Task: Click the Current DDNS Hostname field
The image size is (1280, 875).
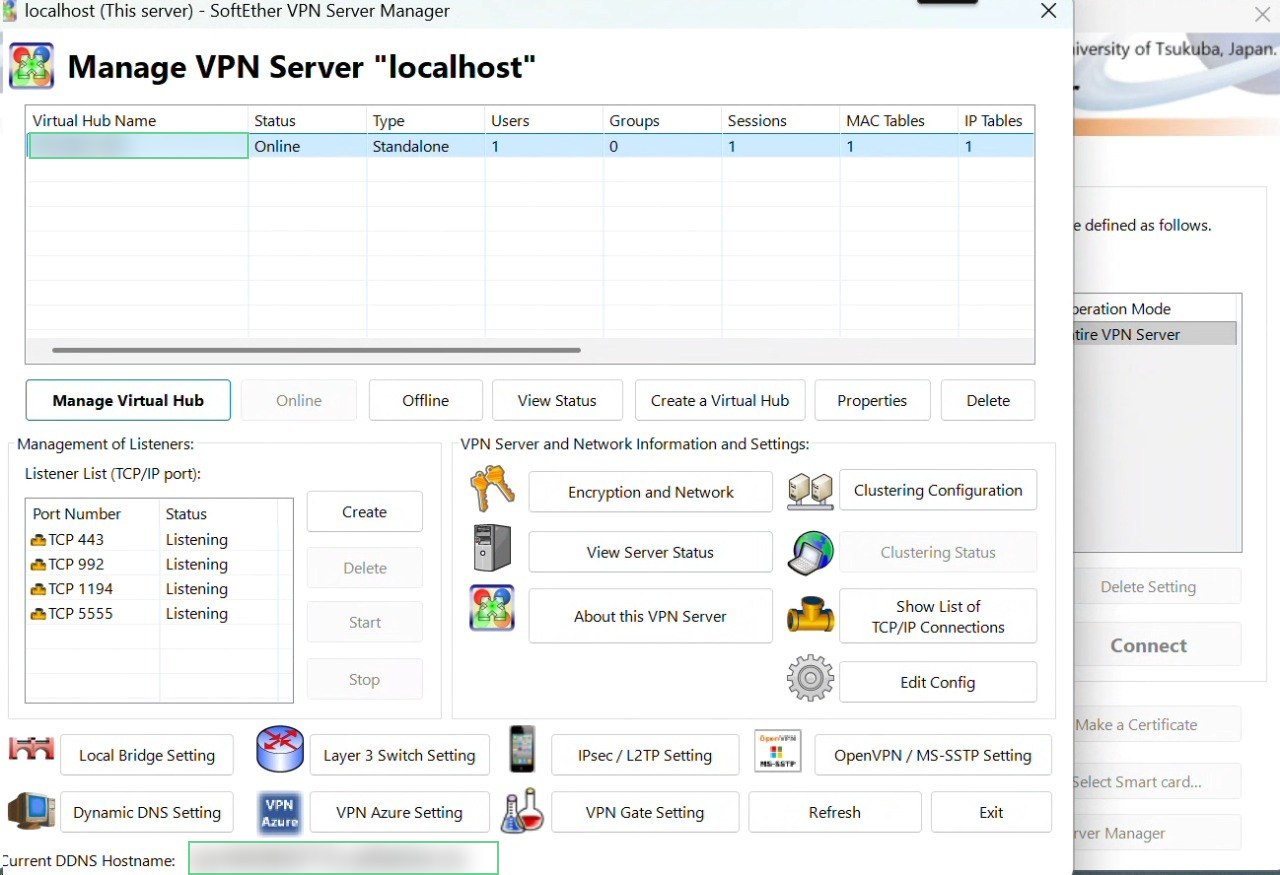Action: point(343,859)
